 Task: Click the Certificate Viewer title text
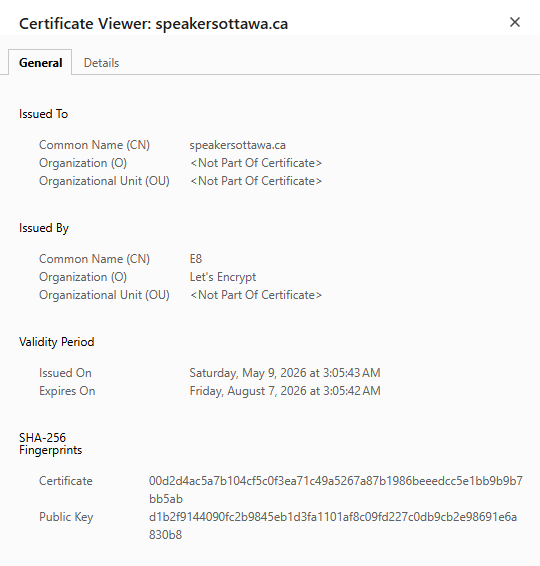[153, 24]
